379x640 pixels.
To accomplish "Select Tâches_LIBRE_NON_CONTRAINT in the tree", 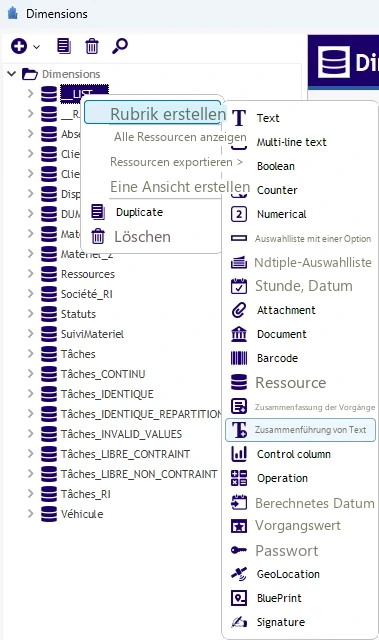I will (139, 474).
